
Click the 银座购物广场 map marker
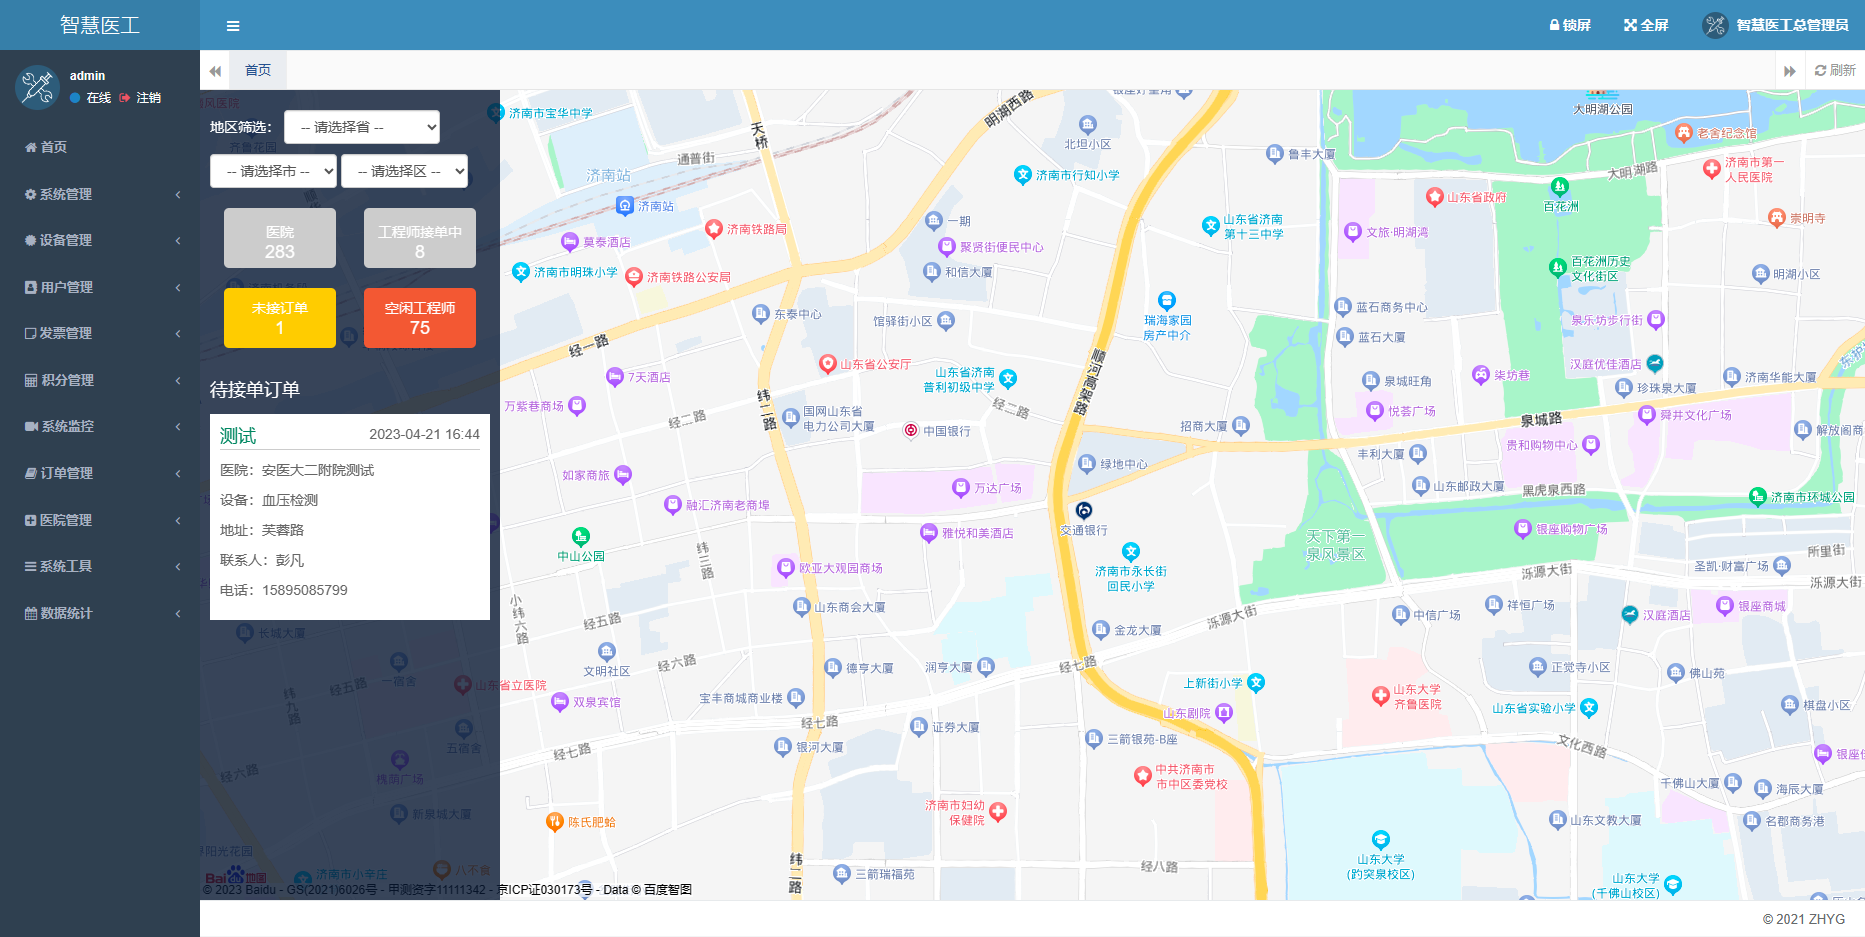pos(1523,529)
